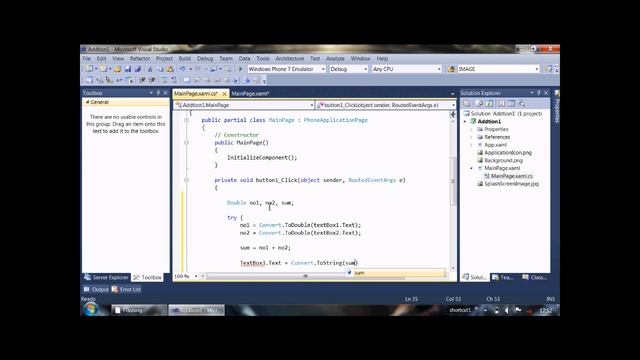Open the Windows Phone 7 Emulator dropdown

(x=323, y=69)
